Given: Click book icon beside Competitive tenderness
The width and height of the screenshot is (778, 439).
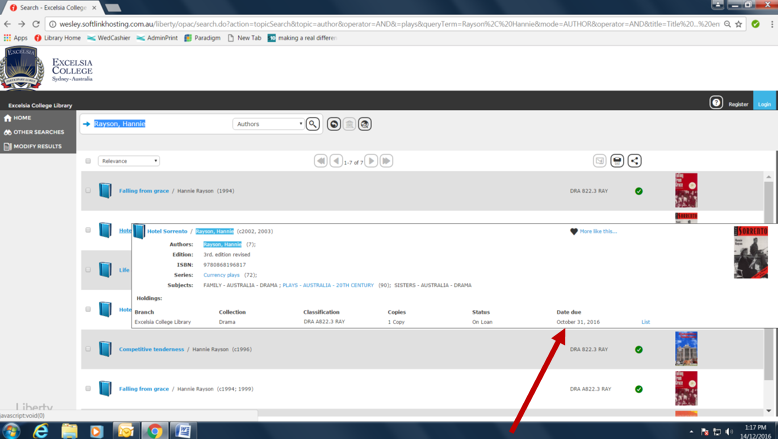Looking at the screenshot, I should pos(105,349).
